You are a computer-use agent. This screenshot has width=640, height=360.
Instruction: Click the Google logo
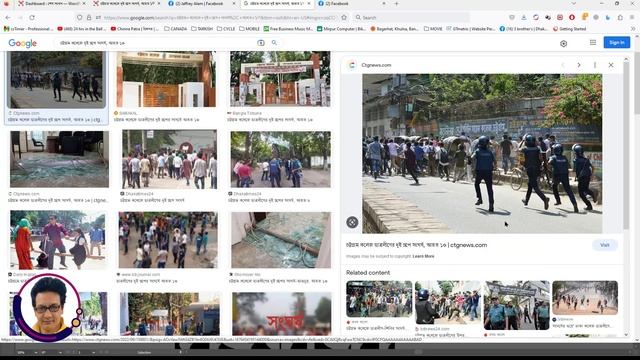tap(22, 43)
